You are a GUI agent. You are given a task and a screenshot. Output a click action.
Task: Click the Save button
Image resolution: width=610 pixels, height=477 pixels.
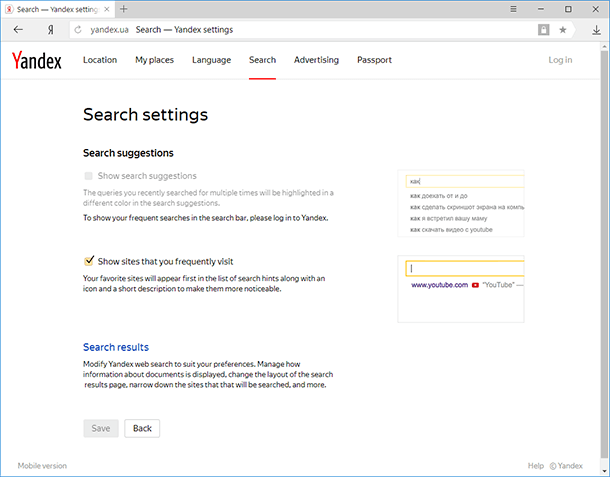[x=101, y=428]
